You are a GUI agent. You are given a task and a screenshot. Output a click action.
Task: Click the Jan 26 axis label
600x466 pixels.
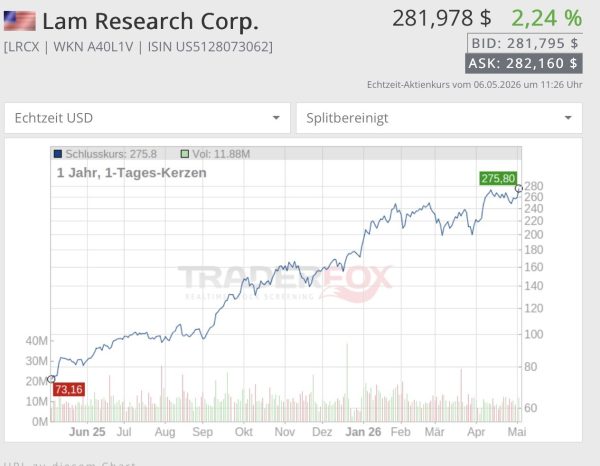pos(363,432)
